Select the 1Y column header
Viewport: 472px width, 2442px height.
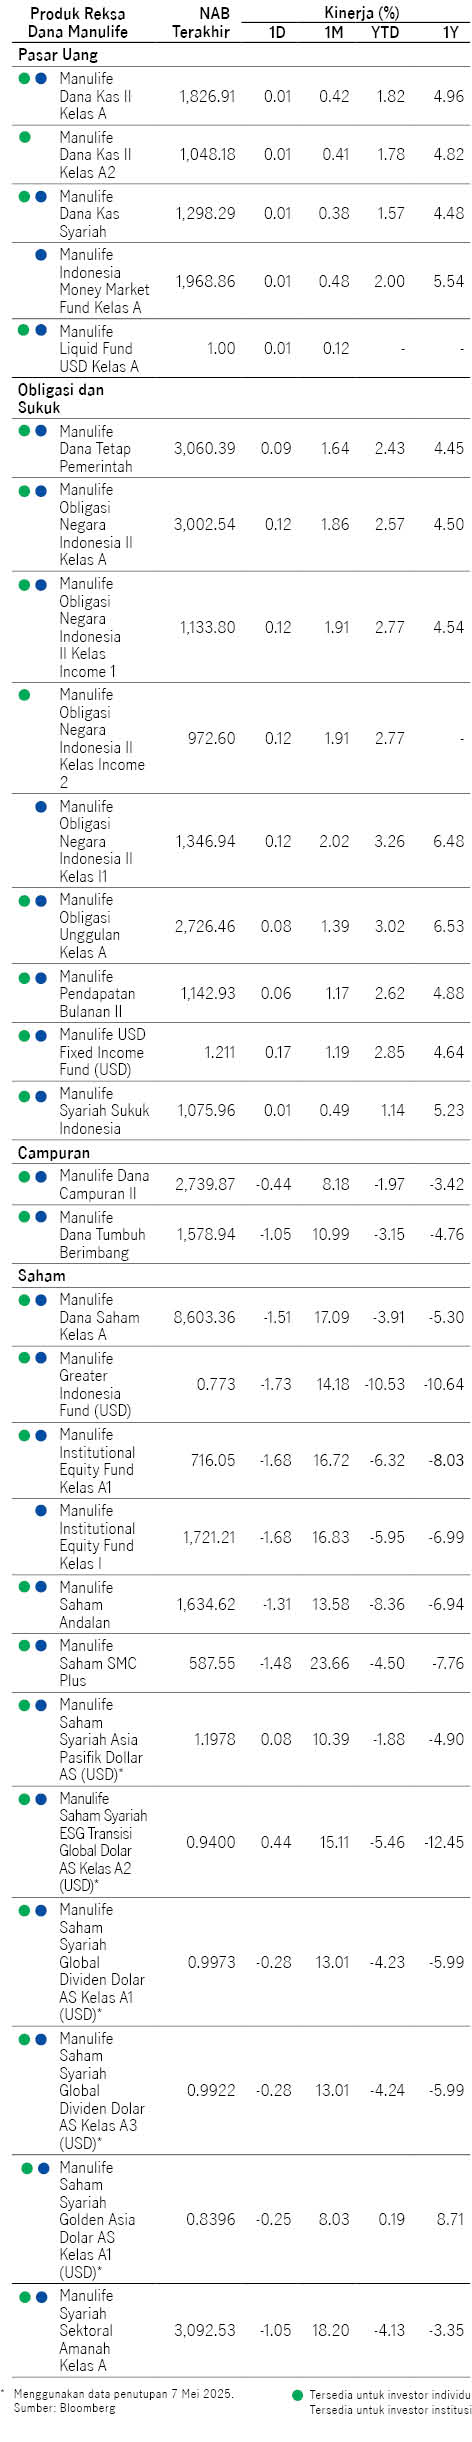point(451,32)
